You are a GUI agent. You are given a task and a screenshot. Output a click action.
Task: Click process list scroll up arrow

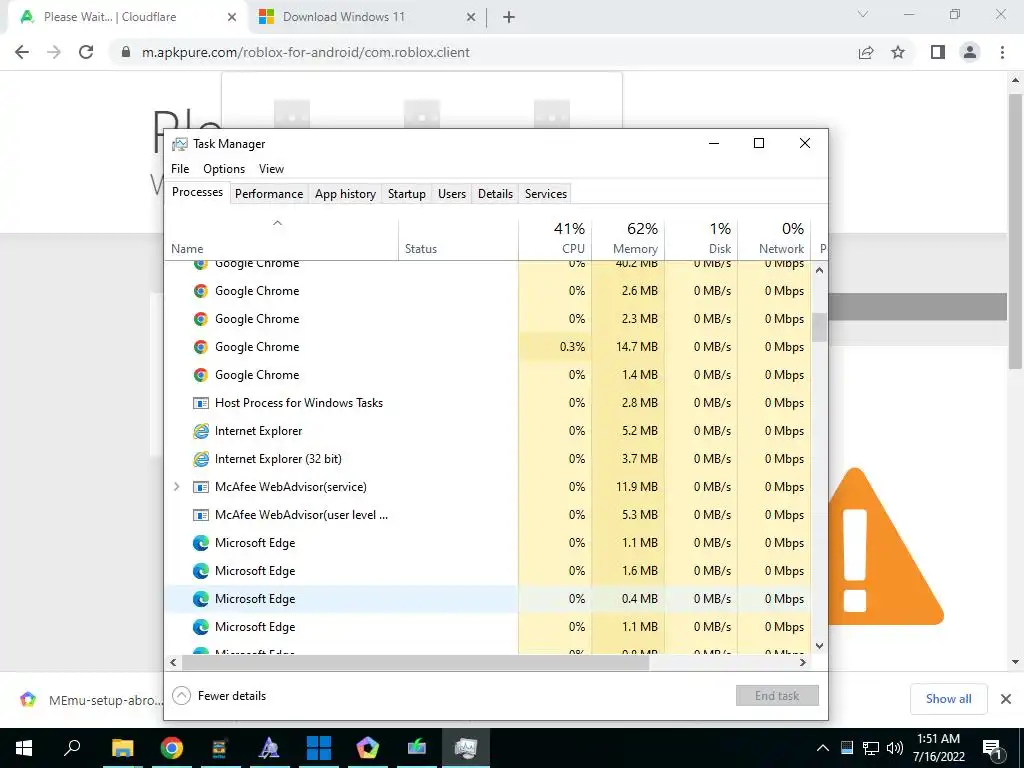coord(820,270)
